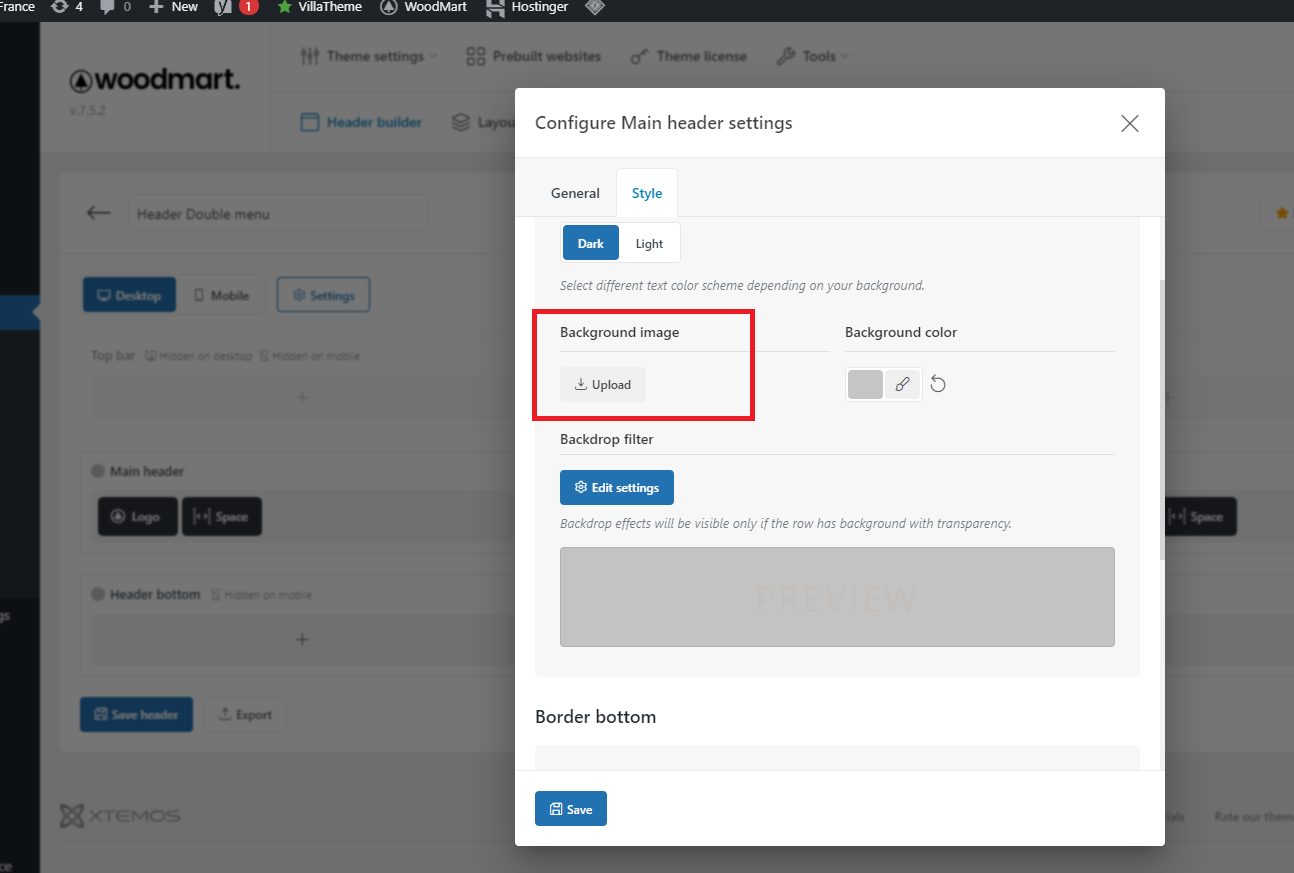Screen dimensions: 1294x873
Task: Open the Theme license page
Action: point(688,56)
